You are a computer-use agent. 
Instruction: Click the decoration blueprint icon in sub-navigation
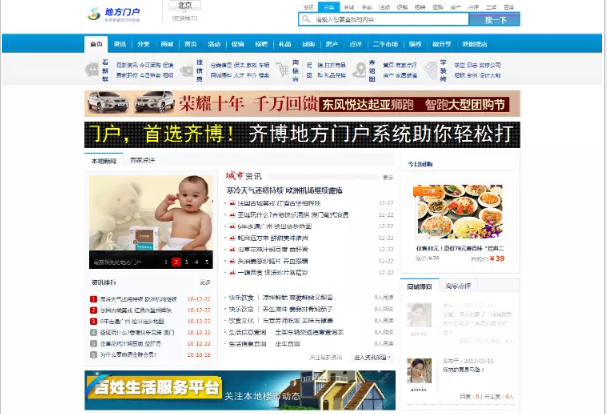(x=430, y=70)
